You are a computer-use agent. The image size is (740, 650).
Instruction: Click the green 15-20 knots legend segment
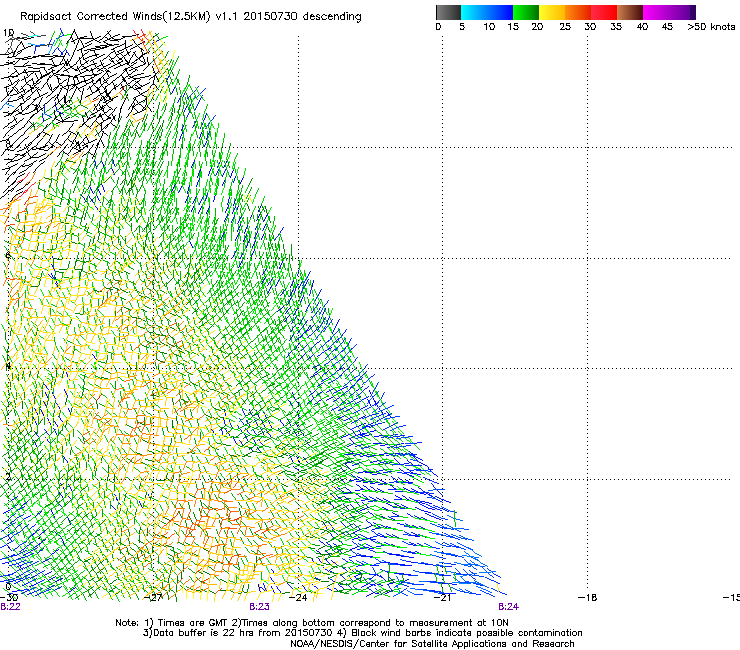pyautogui.click(x=526, y=12)
